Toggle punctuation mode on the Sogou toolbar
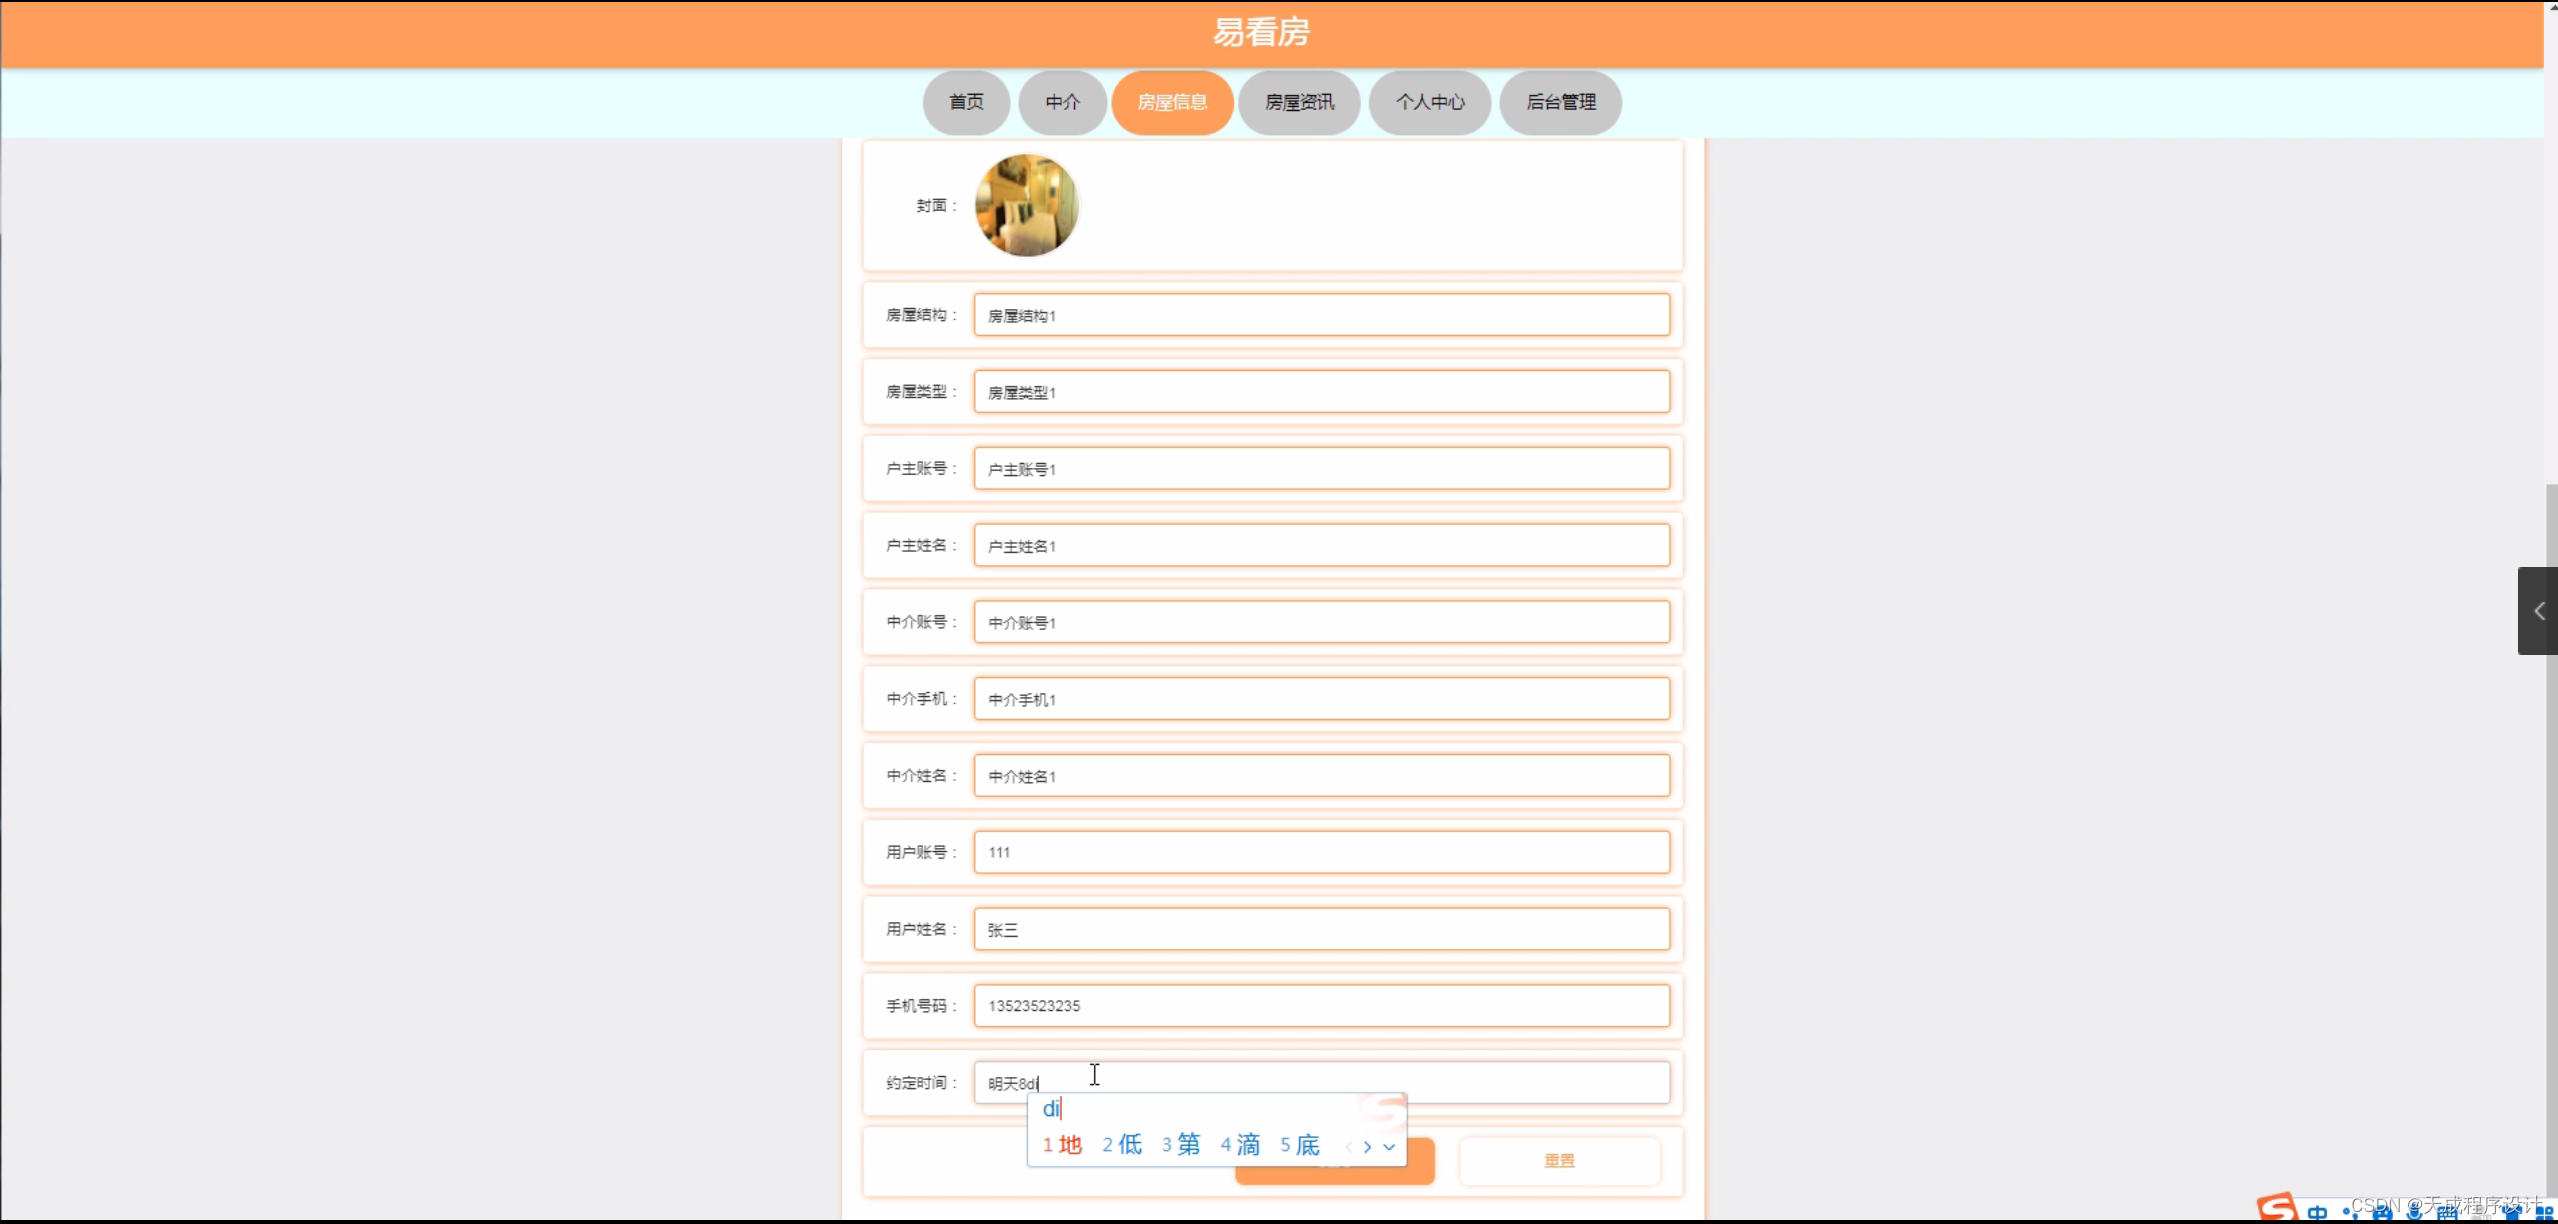 click(2352, 1212)
